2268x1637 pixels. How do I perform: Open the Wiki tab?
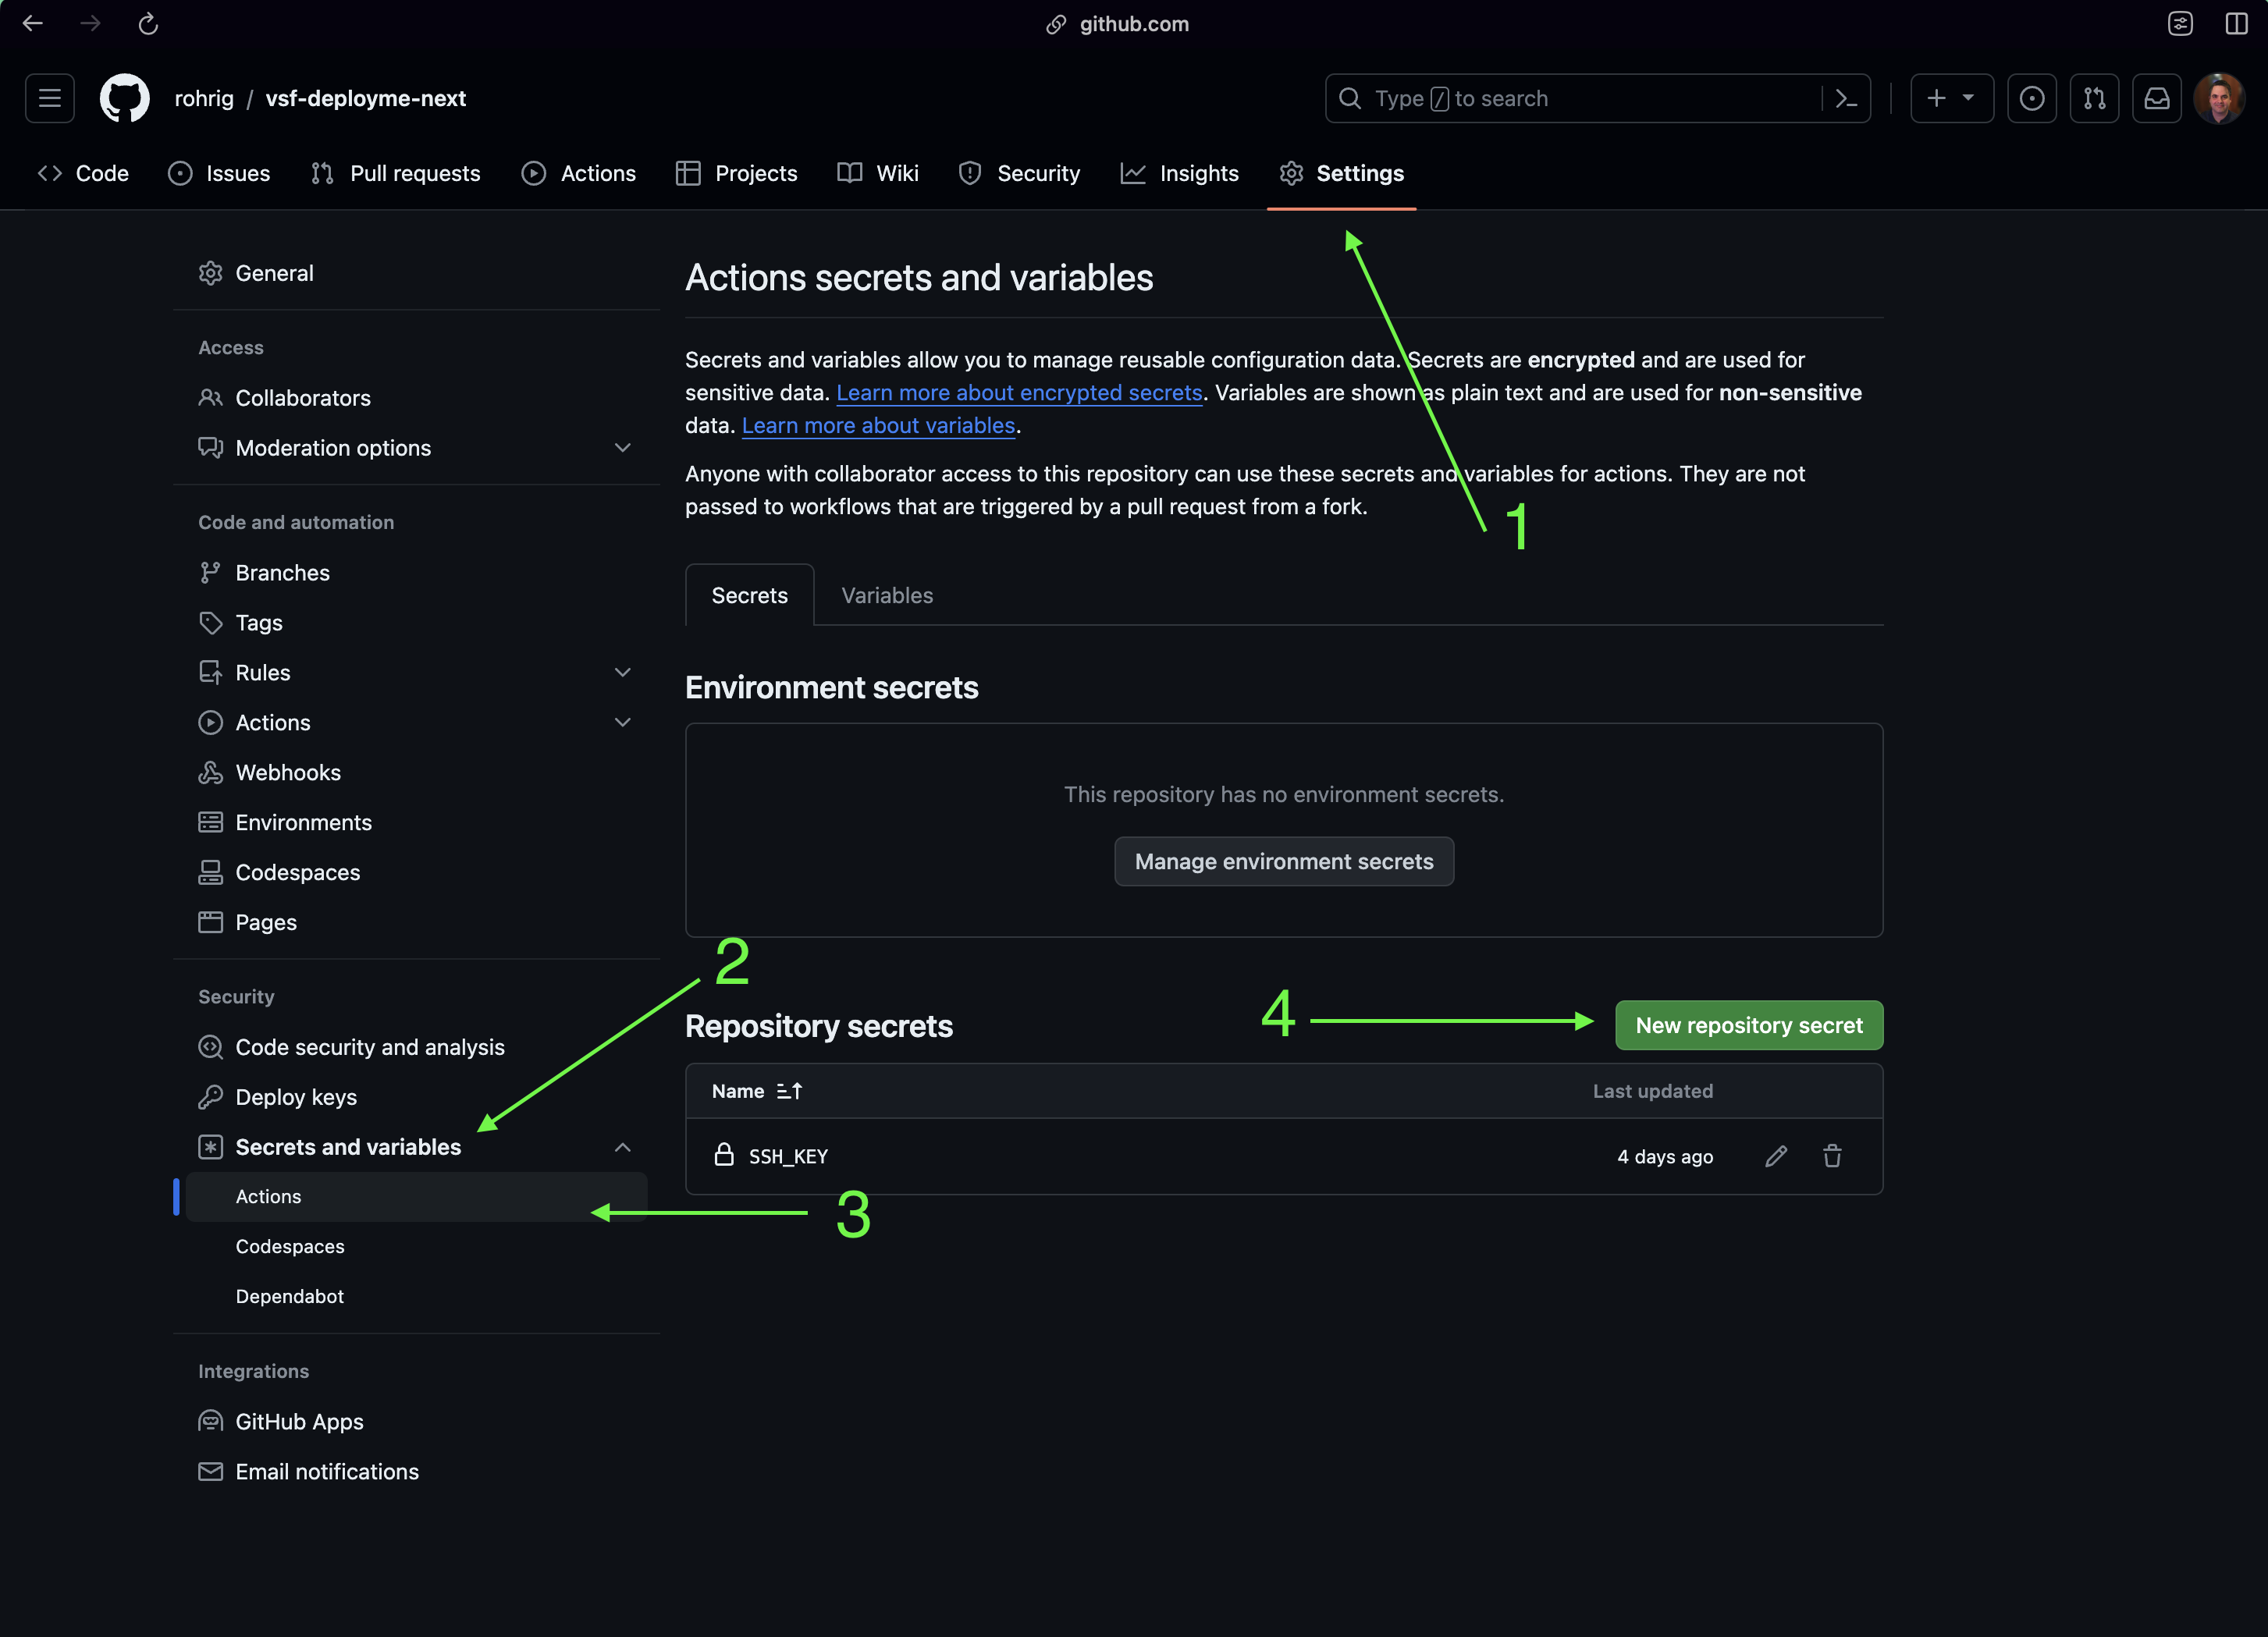878,173
